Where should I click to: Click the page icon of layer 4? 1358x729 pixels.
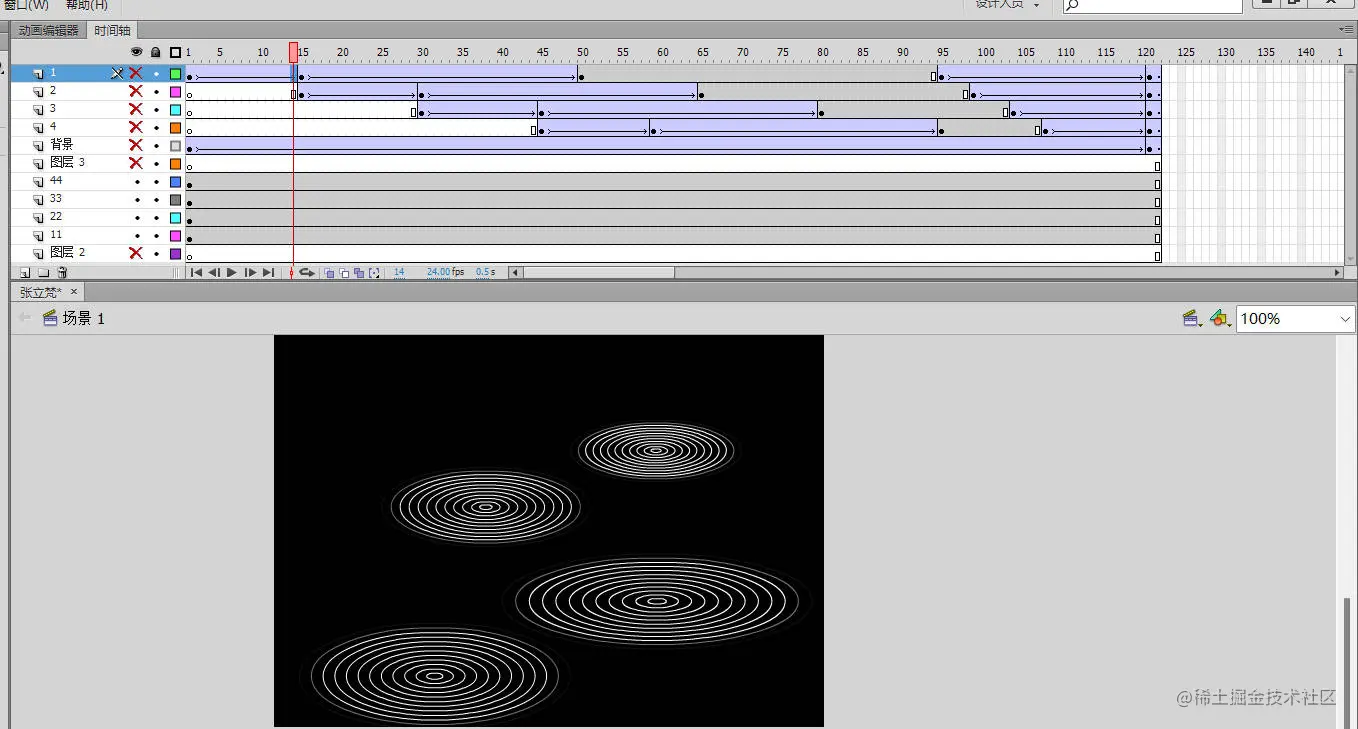(38, 127)
